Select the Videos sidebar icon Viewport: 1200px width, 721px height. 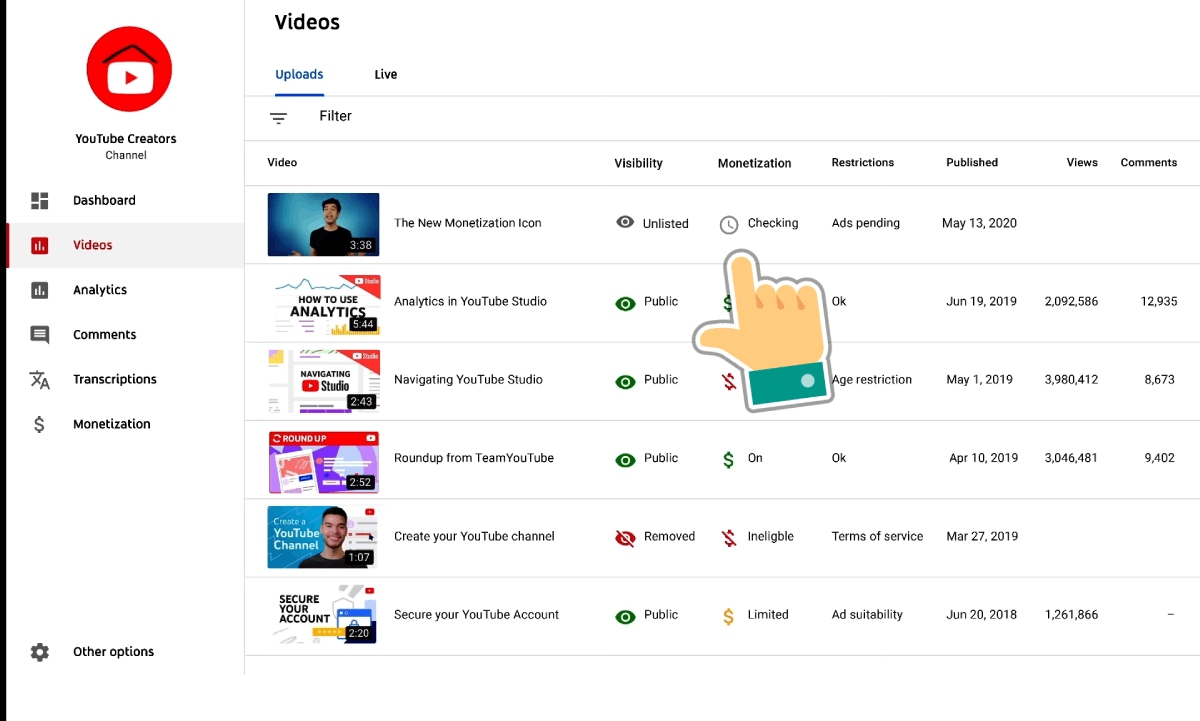40,245
